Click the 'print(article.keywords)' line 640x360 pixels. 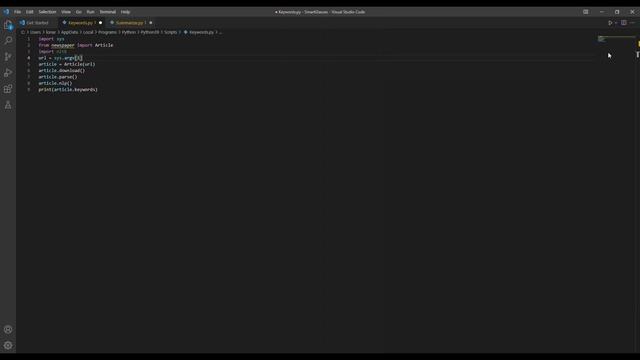pyautogui.click(x=68, y=89)
